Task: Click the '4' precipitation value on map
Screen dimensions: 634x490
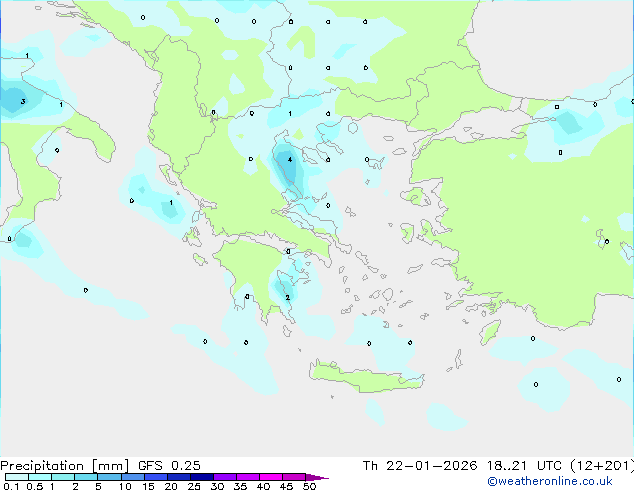Action: [x=290, y=160]
